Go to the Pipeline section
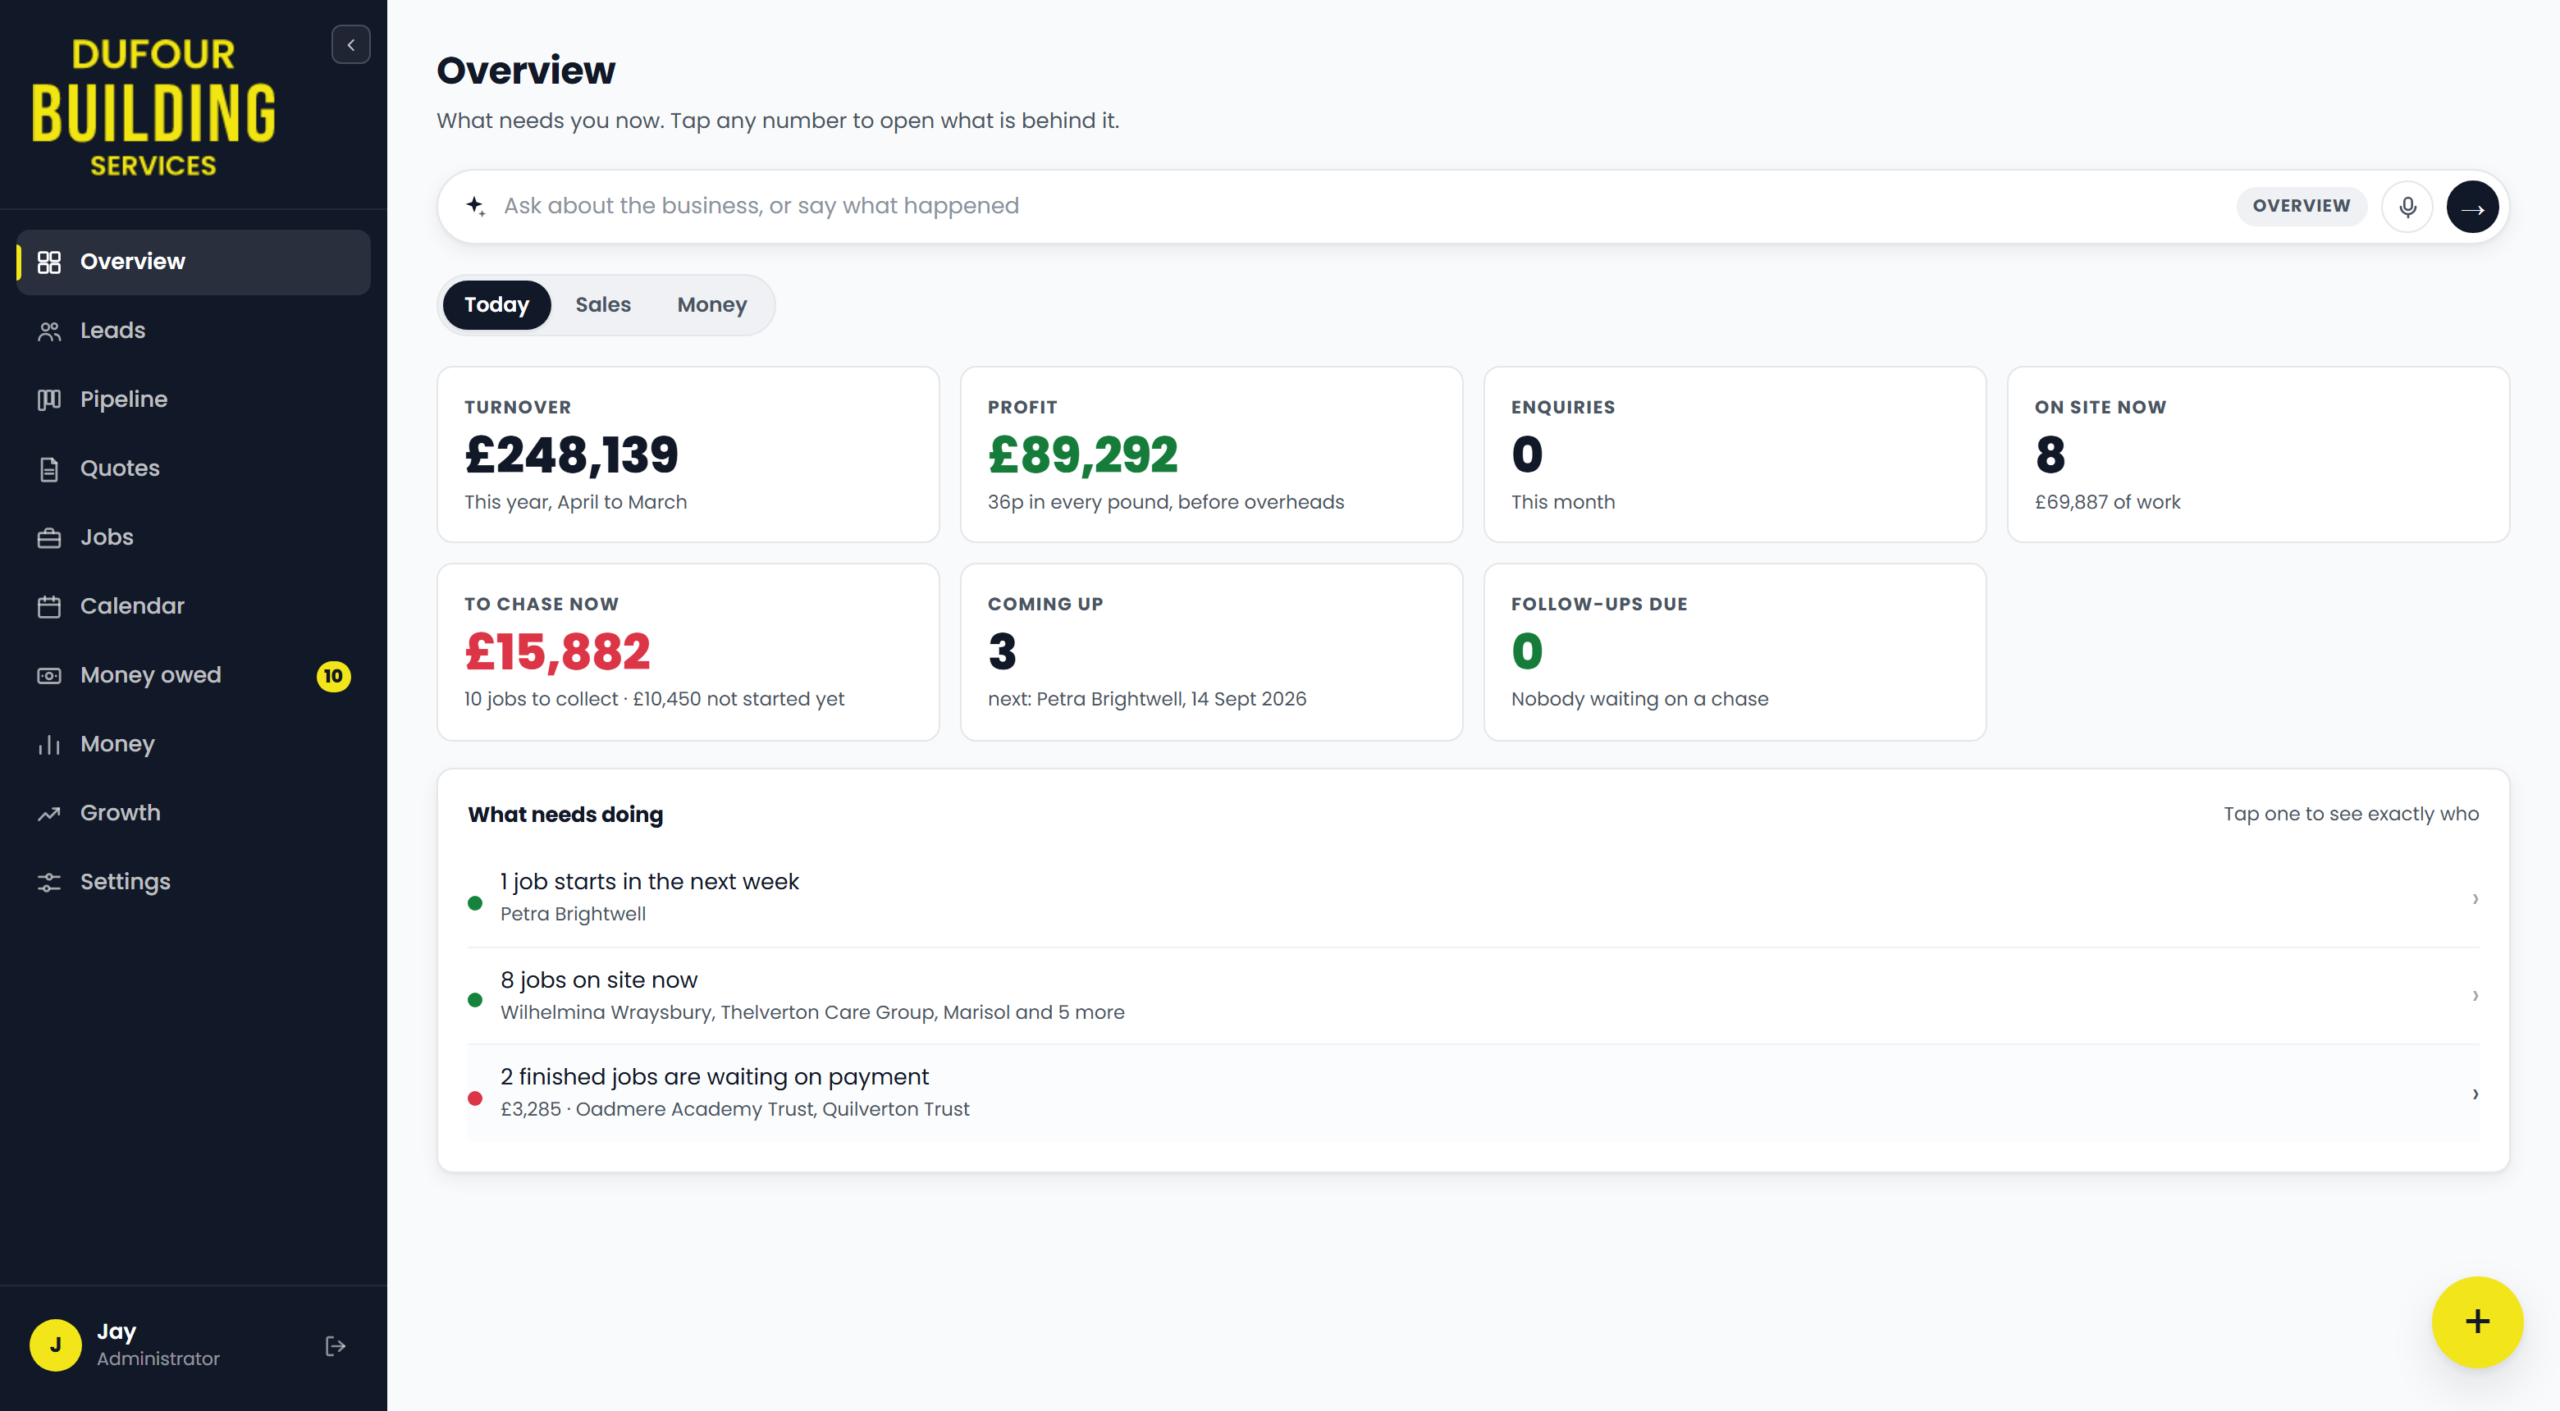Screen dimensions: 2560x1411 [x=193, y=400]
